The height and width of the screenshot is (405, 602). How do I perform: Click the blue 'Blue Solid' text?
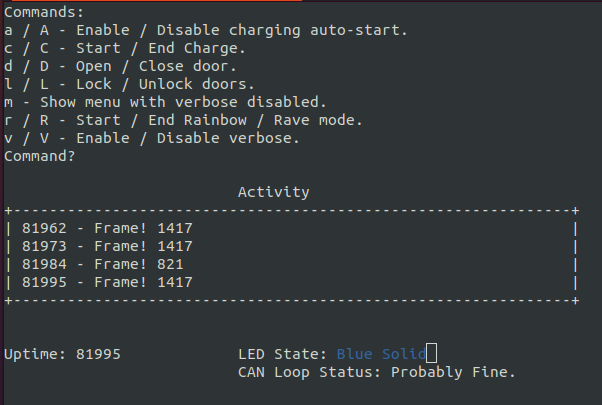tap(380, 354)
